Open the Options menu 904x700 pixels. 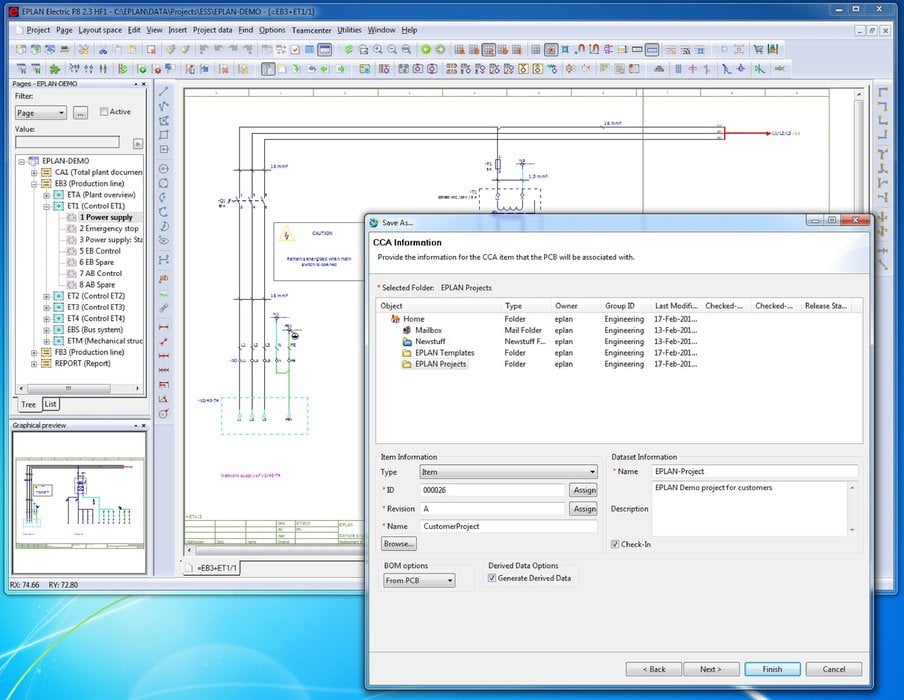(x=273, y=30)
